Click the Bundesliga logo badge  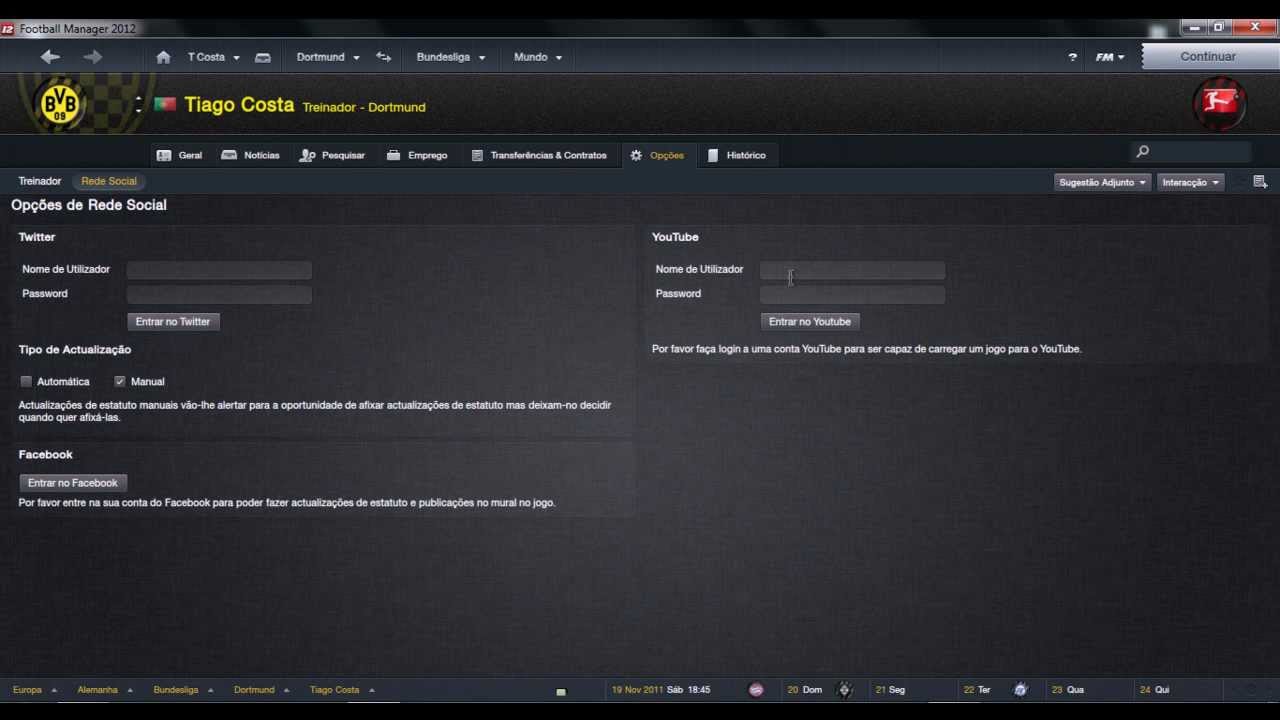click(1219, 103)
